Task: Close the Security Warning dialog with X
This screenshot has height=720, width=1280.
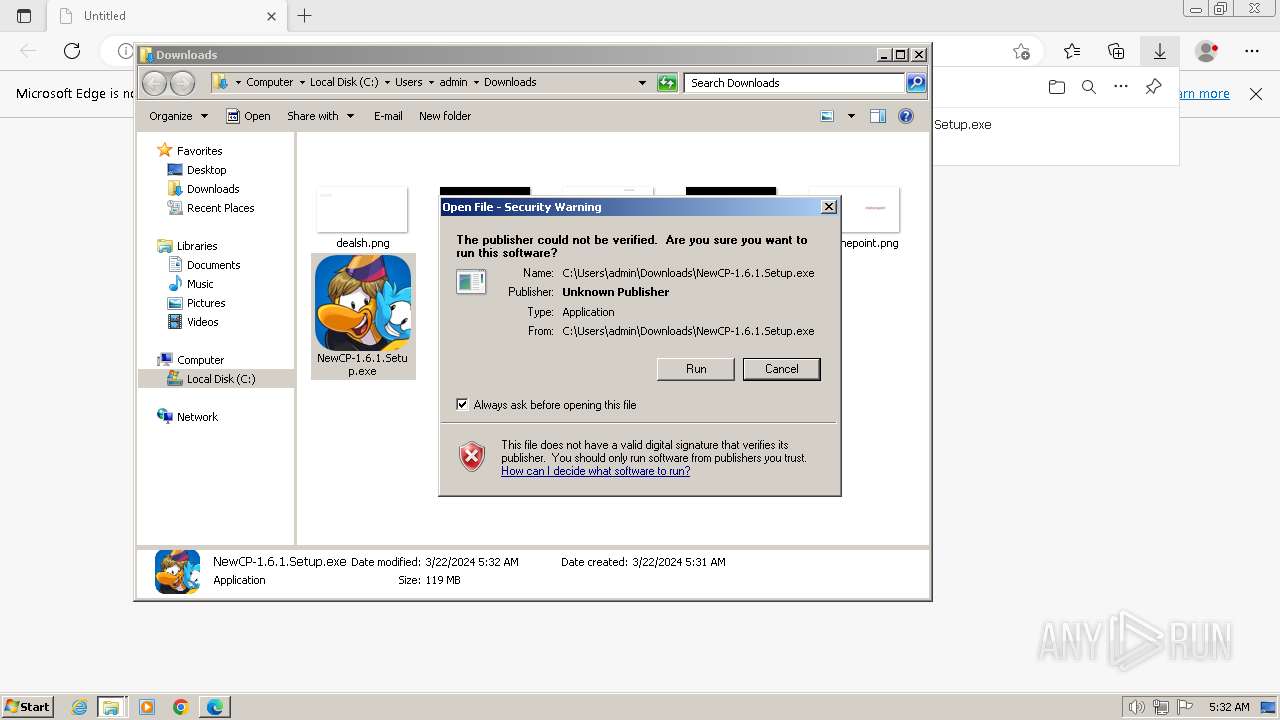Action: tap(828, 207)
